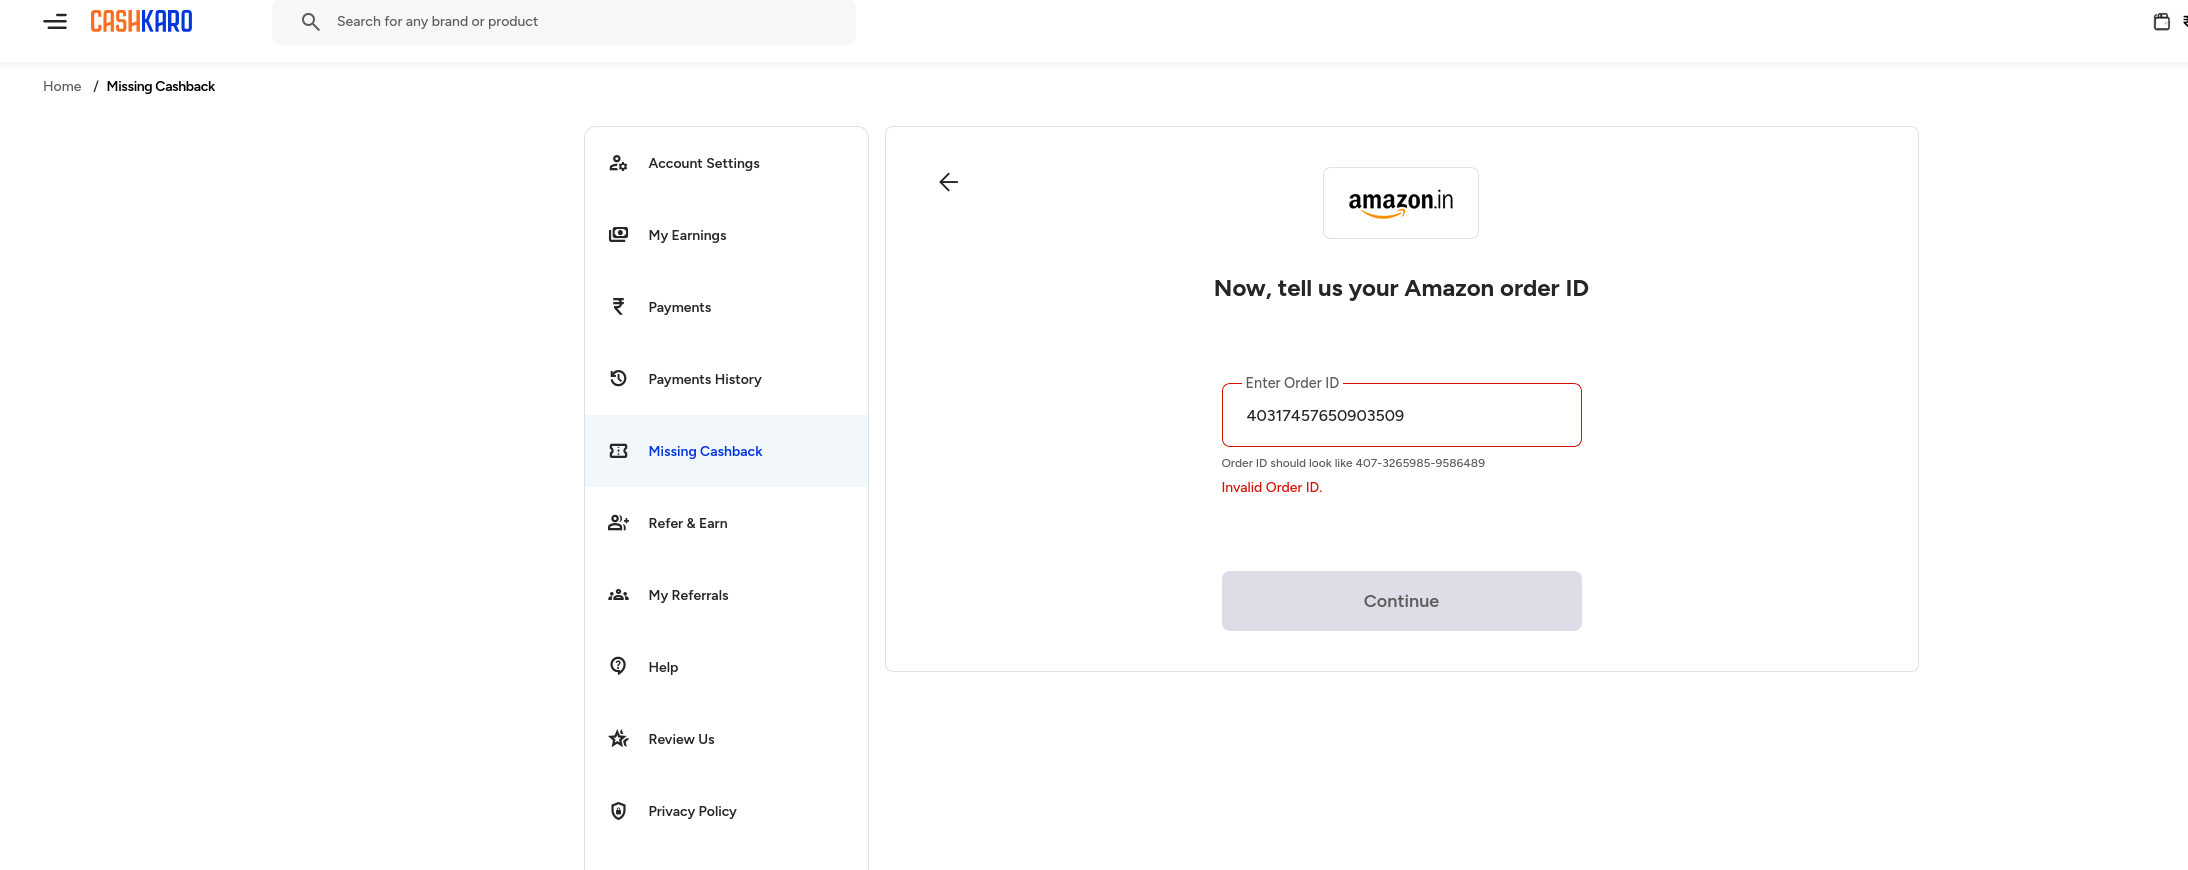Go back using the left arrow
Screen dimensions: 2188x870
click(x=949, y=182)
